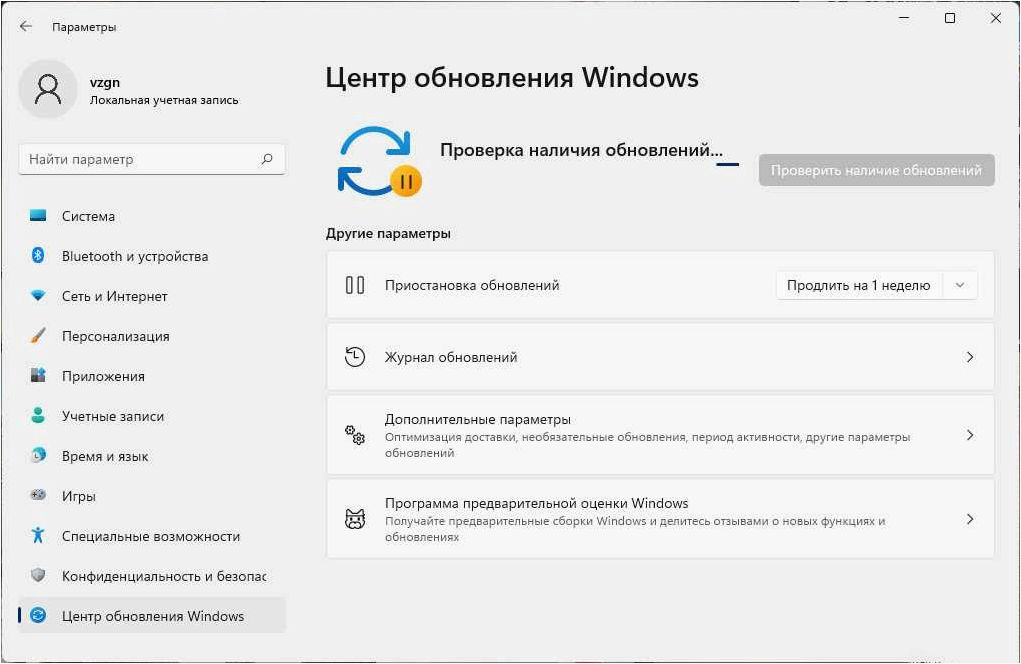Open the Система settings section
The height and width of the screenshot is (664, 1021).
point(152,216)
